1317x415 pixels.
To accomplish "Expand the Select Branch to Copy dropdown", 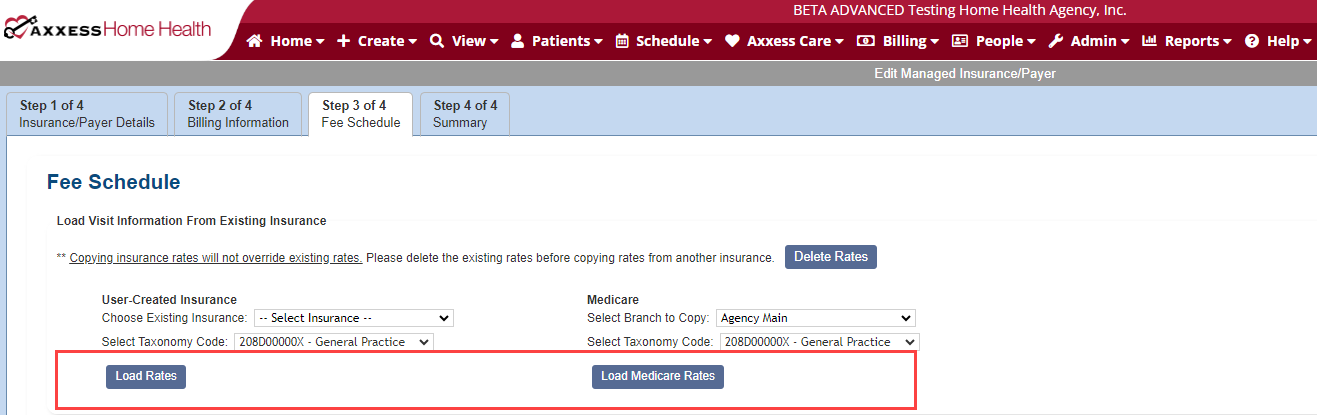I will 816,318.
